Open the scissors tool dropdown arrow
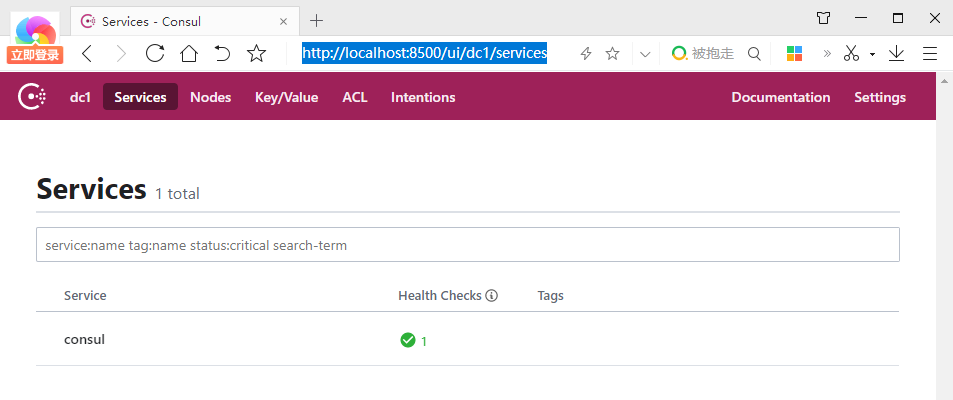 872,54
